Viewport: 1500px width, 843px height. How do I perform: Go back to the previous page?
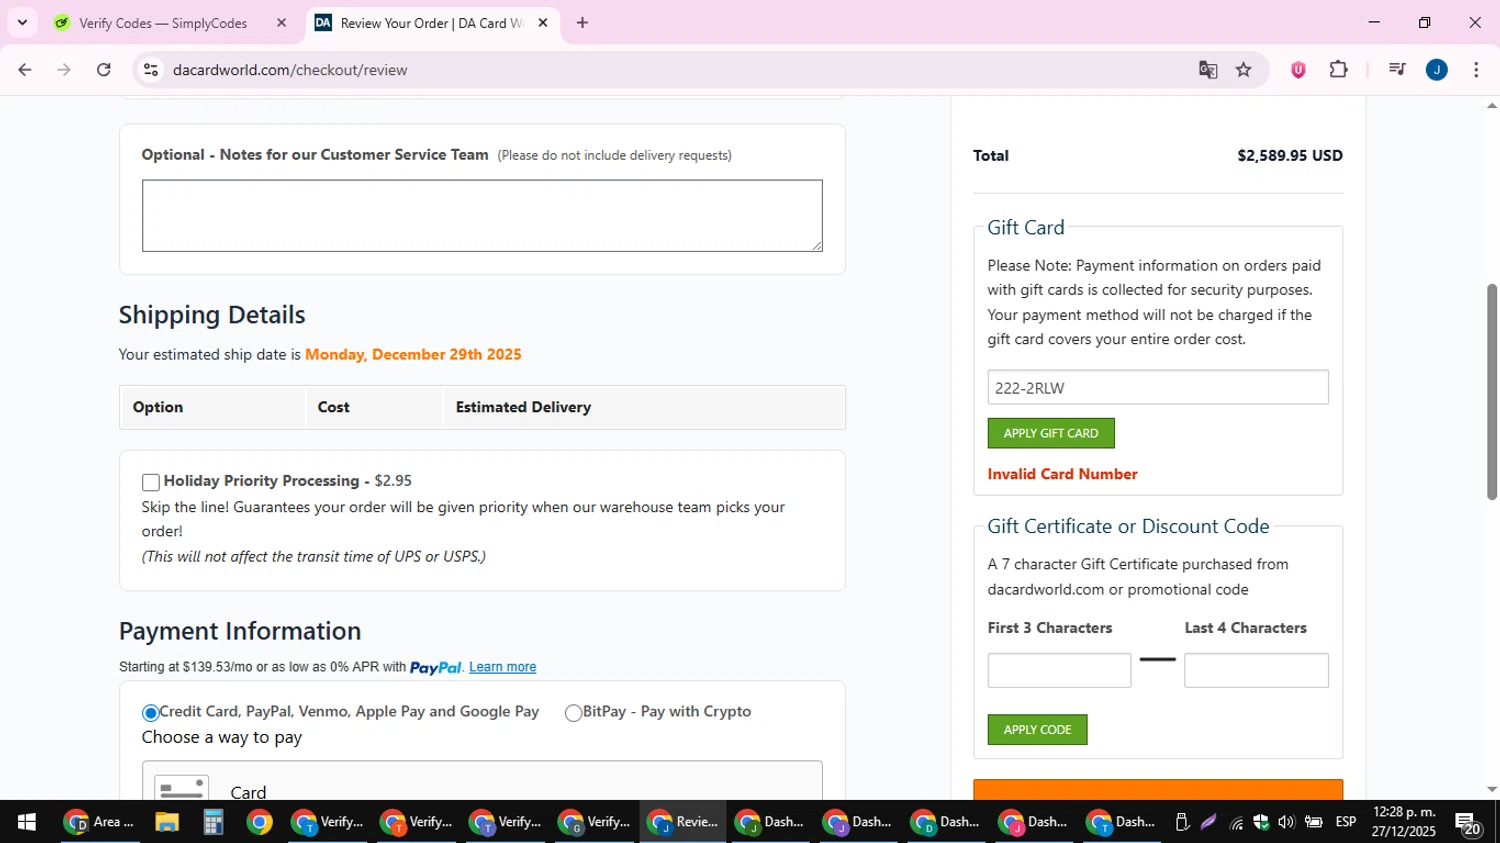[x=24, y=70]
